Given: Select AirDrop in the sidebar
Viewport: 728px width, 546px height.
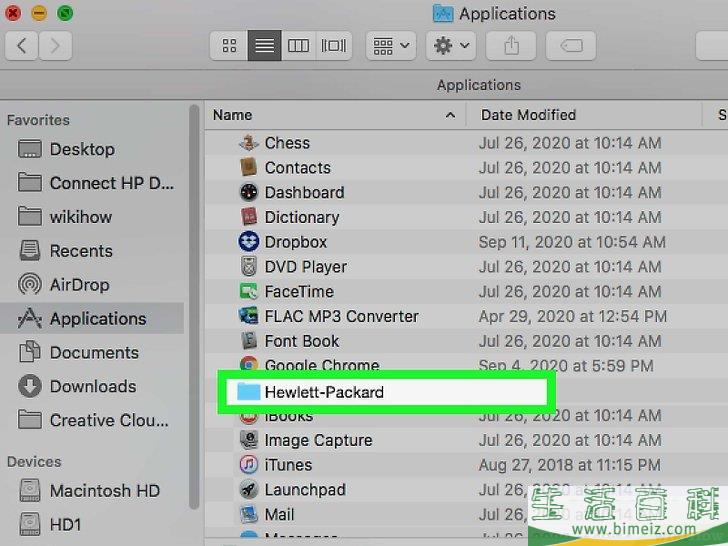Looking at the screenshot, I should tap(79, 285).
